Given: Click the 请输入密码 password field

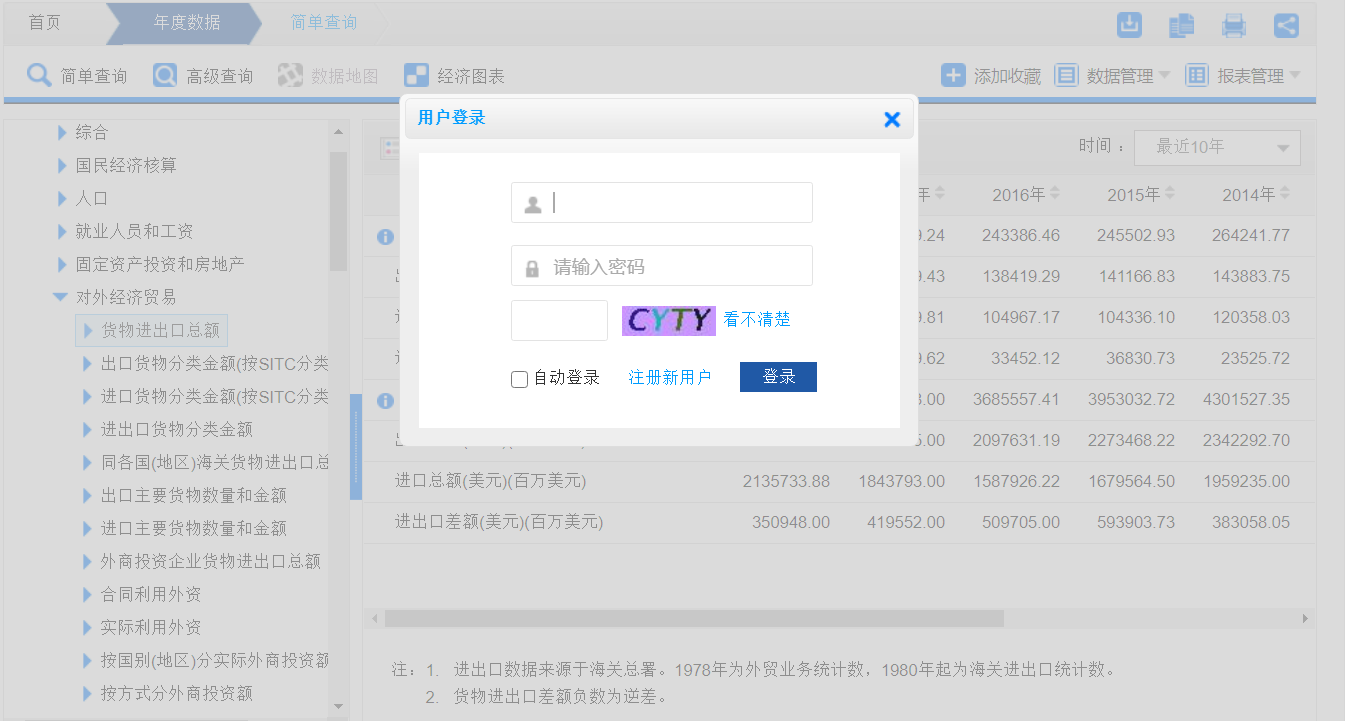Looking at the screenshot, I should tap(662, 267).
